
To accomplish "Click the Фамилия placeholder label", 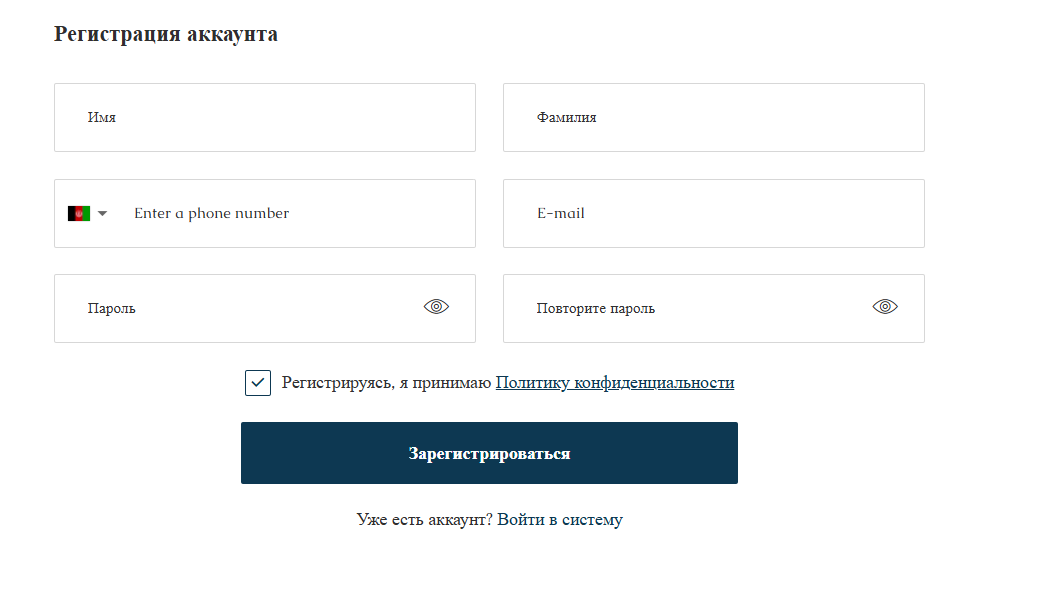I will [566, 118].
